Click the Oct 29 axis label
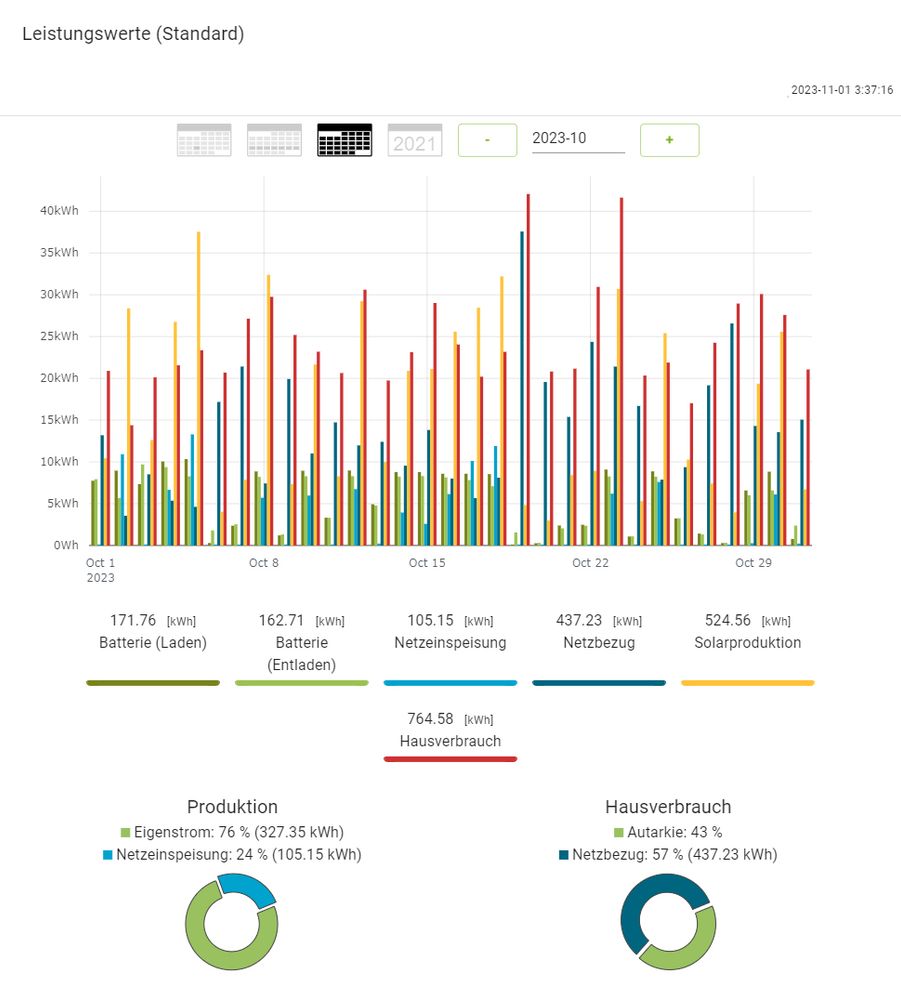901x1000 pixels. [753, 563]
